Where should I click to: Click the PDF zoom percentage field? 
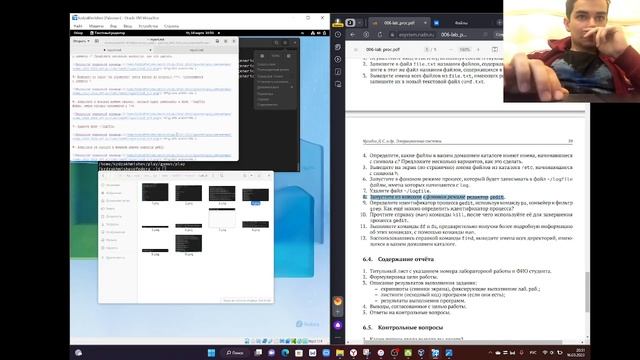(x=464, y=49)
